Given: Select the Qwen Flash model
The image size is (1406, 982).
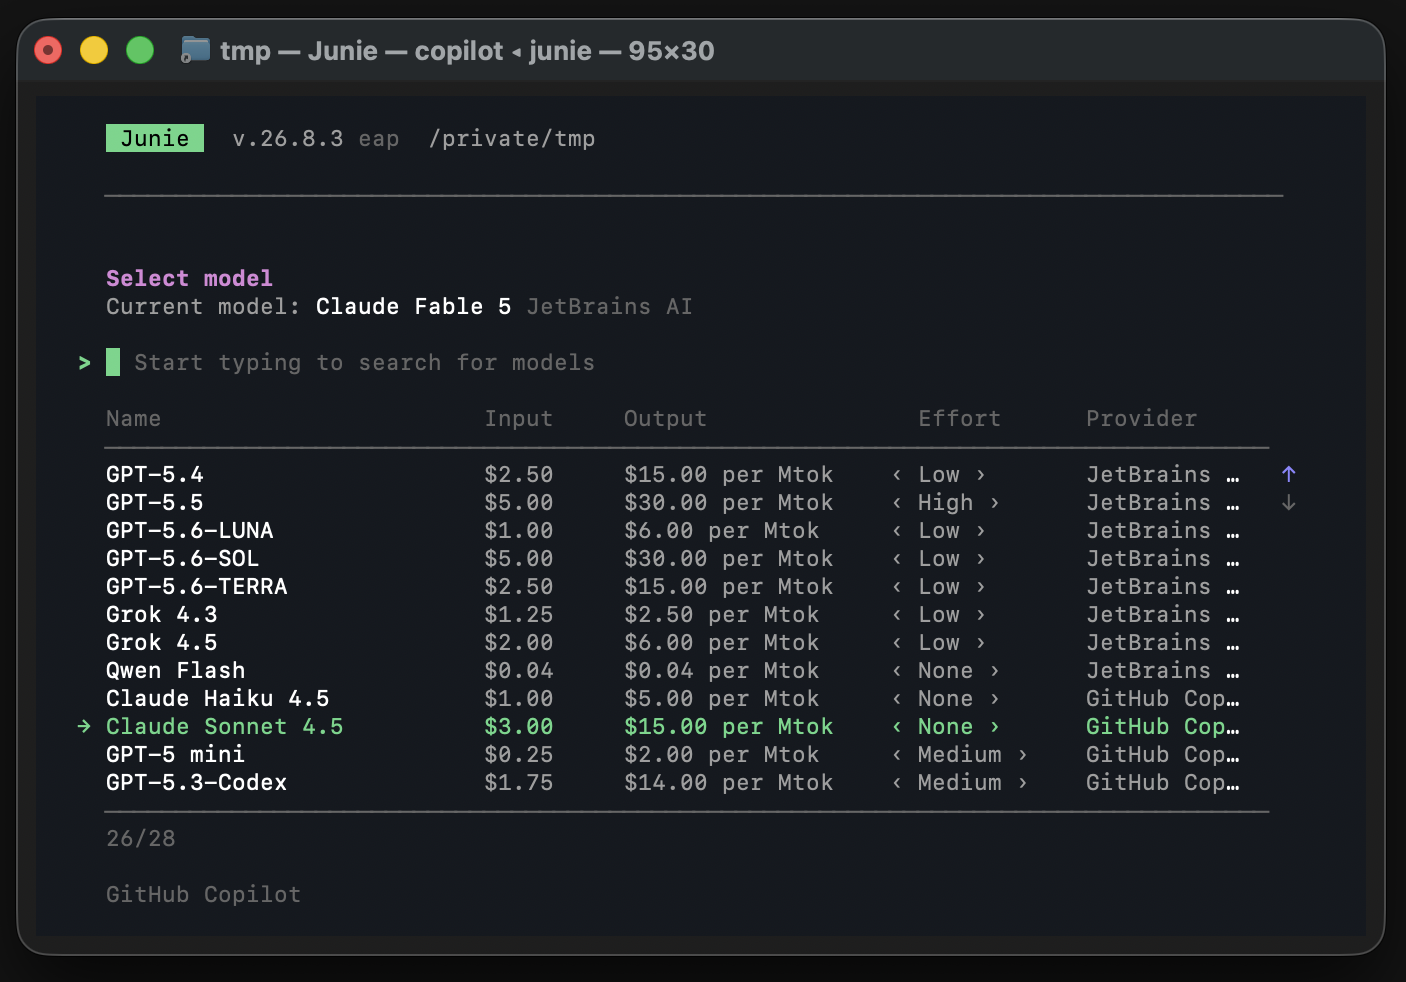Looking at the screenshot, I should [176, 671].
